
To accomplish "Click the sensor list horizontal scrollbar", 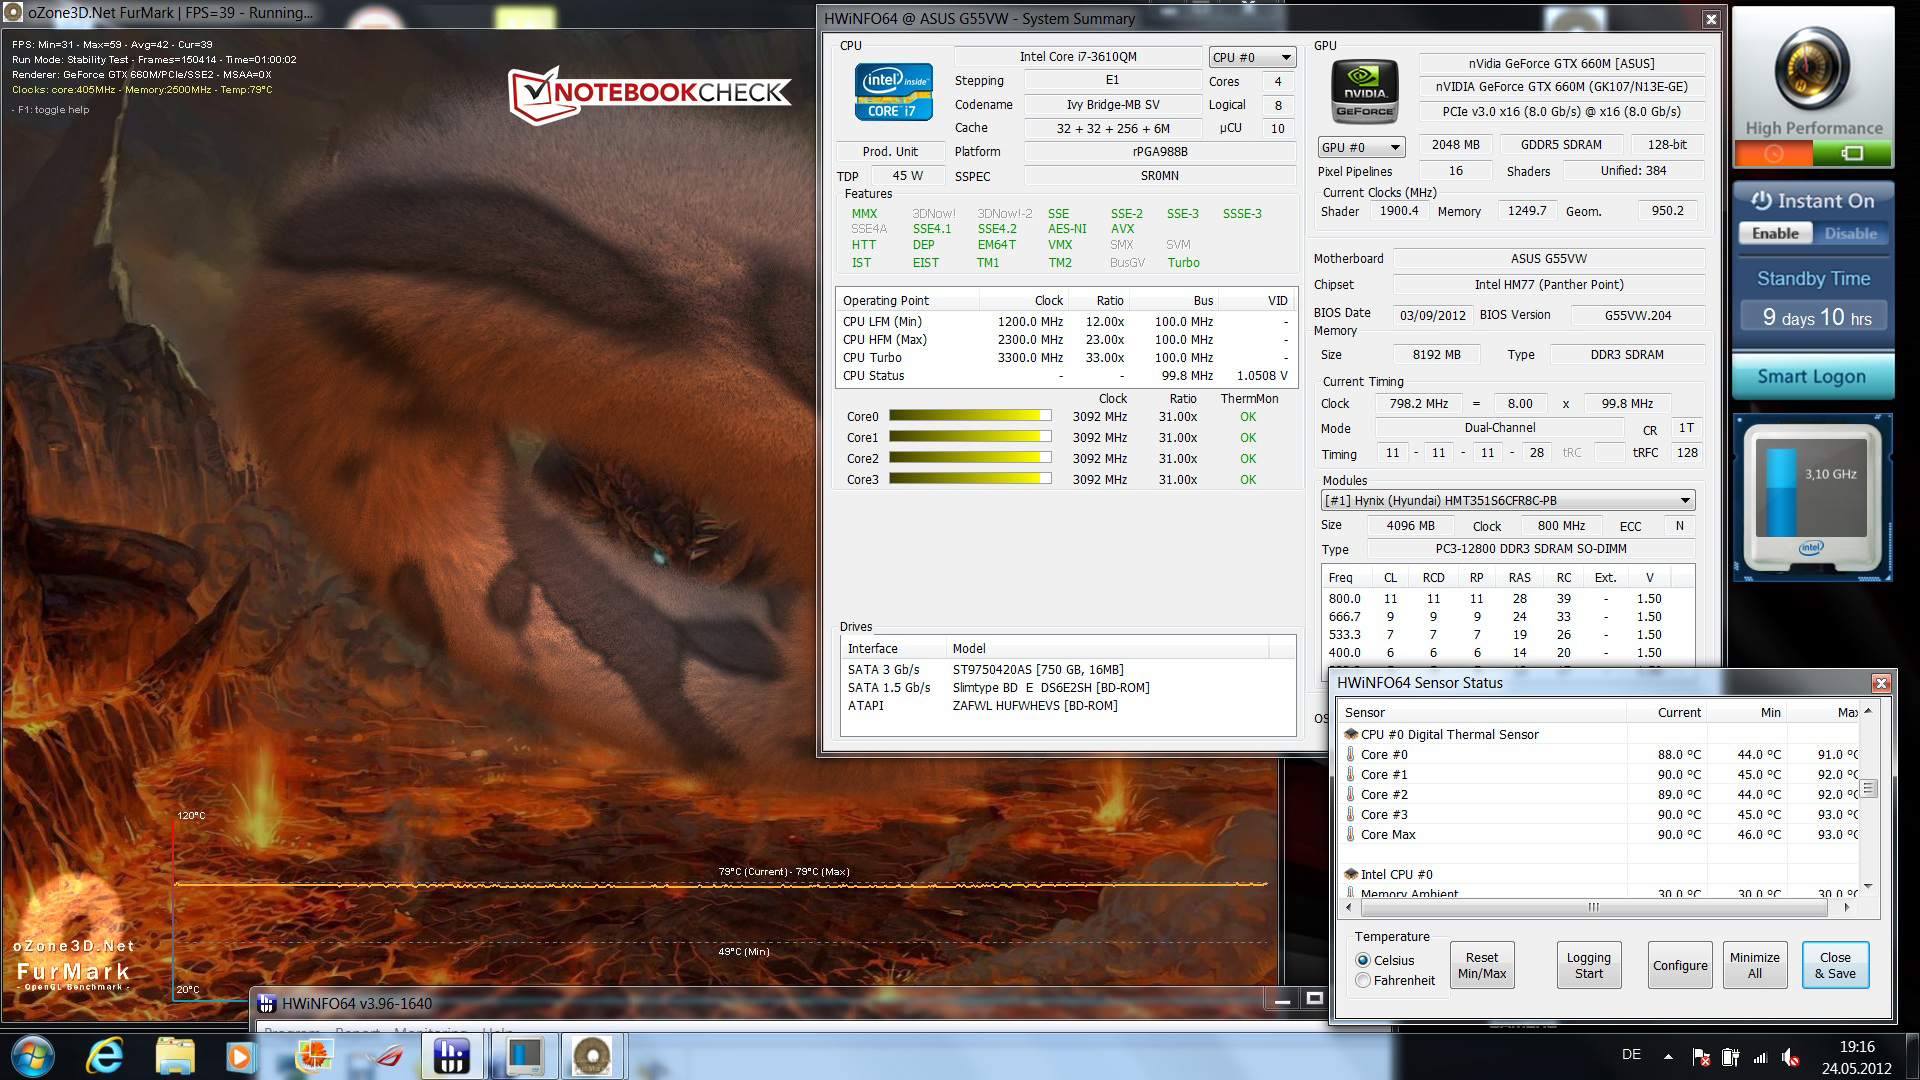I will (x=1592, y=908).
